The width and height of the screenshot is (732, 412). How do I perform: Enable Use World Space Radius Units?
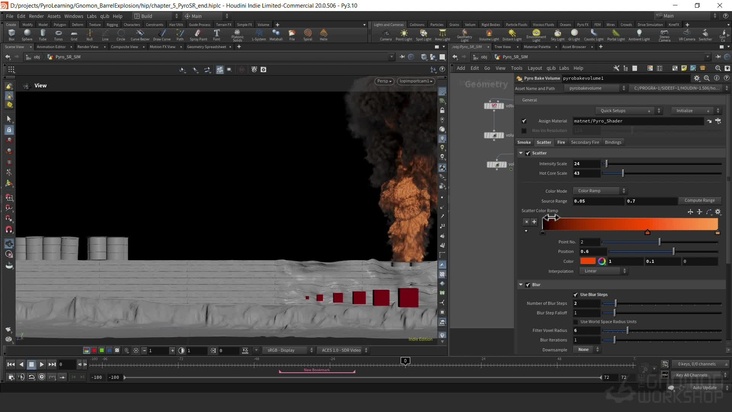coord(576,322)
